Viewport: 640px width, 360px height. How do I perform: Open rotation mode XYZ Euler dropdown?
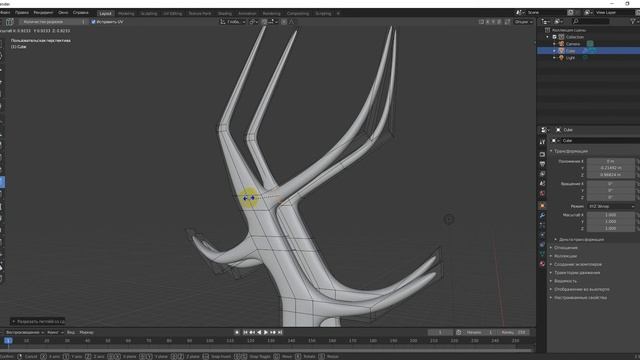pyautogui.click(x=611, y=207)
